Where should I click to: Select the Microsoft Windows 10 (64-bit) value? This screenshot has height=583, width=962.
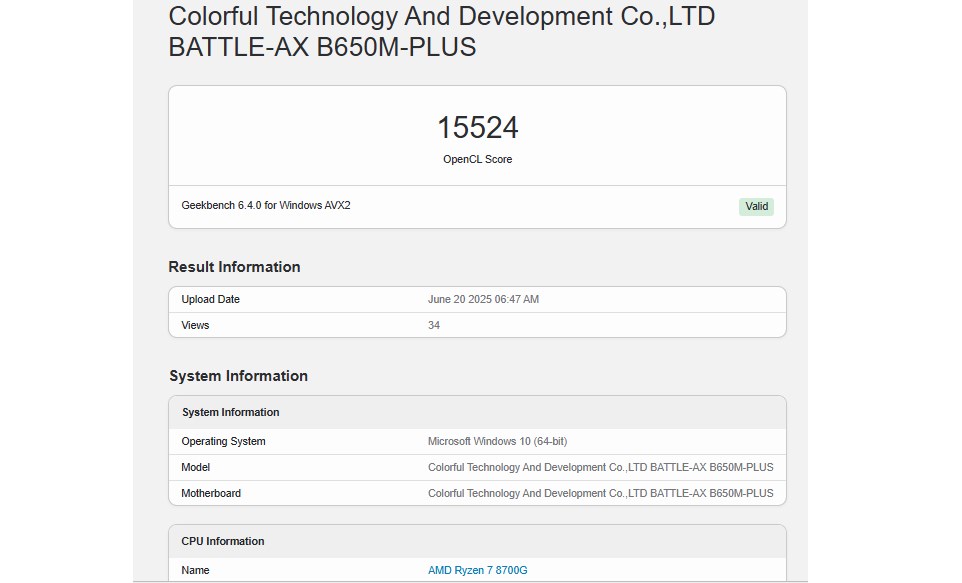(x=498, y=441)
